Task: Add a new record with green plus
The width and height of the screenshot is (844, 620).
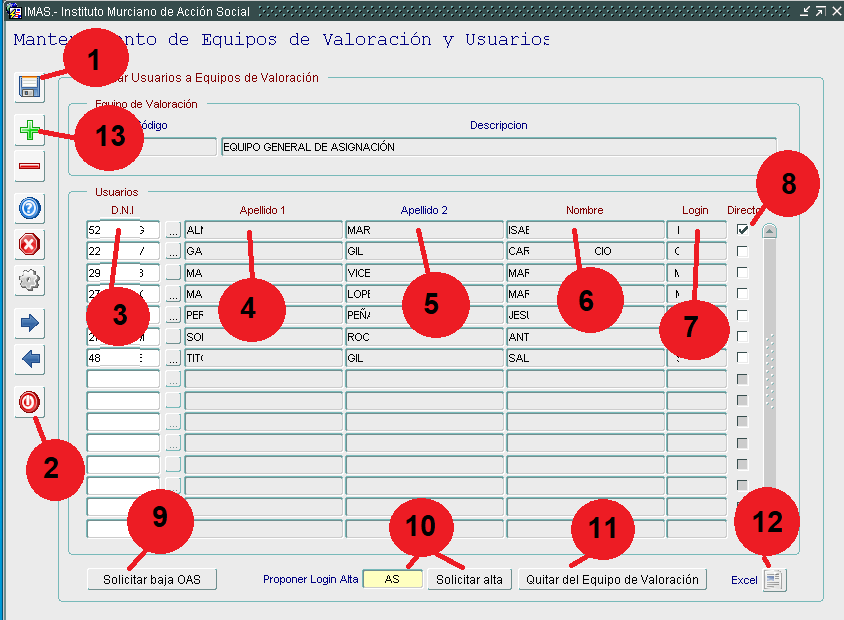Action: [30, 130]
